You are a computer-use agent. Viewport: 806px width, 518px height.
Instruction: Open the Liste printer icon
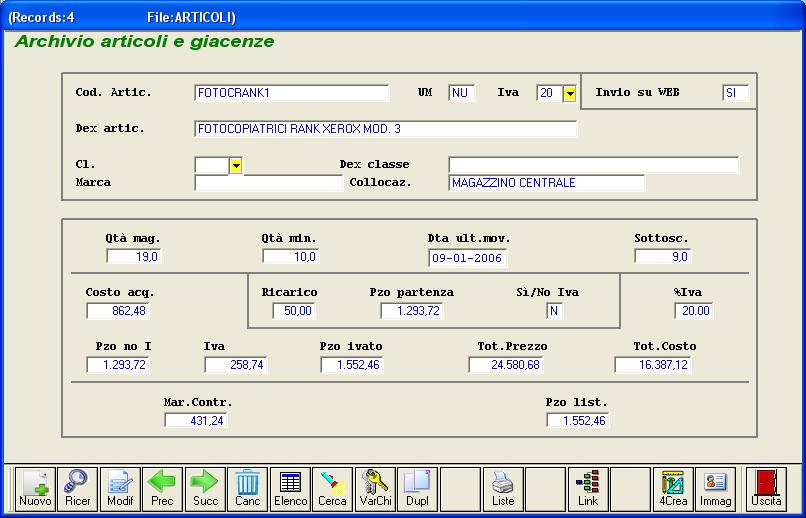pyautogui.click(x=503, y=489)
